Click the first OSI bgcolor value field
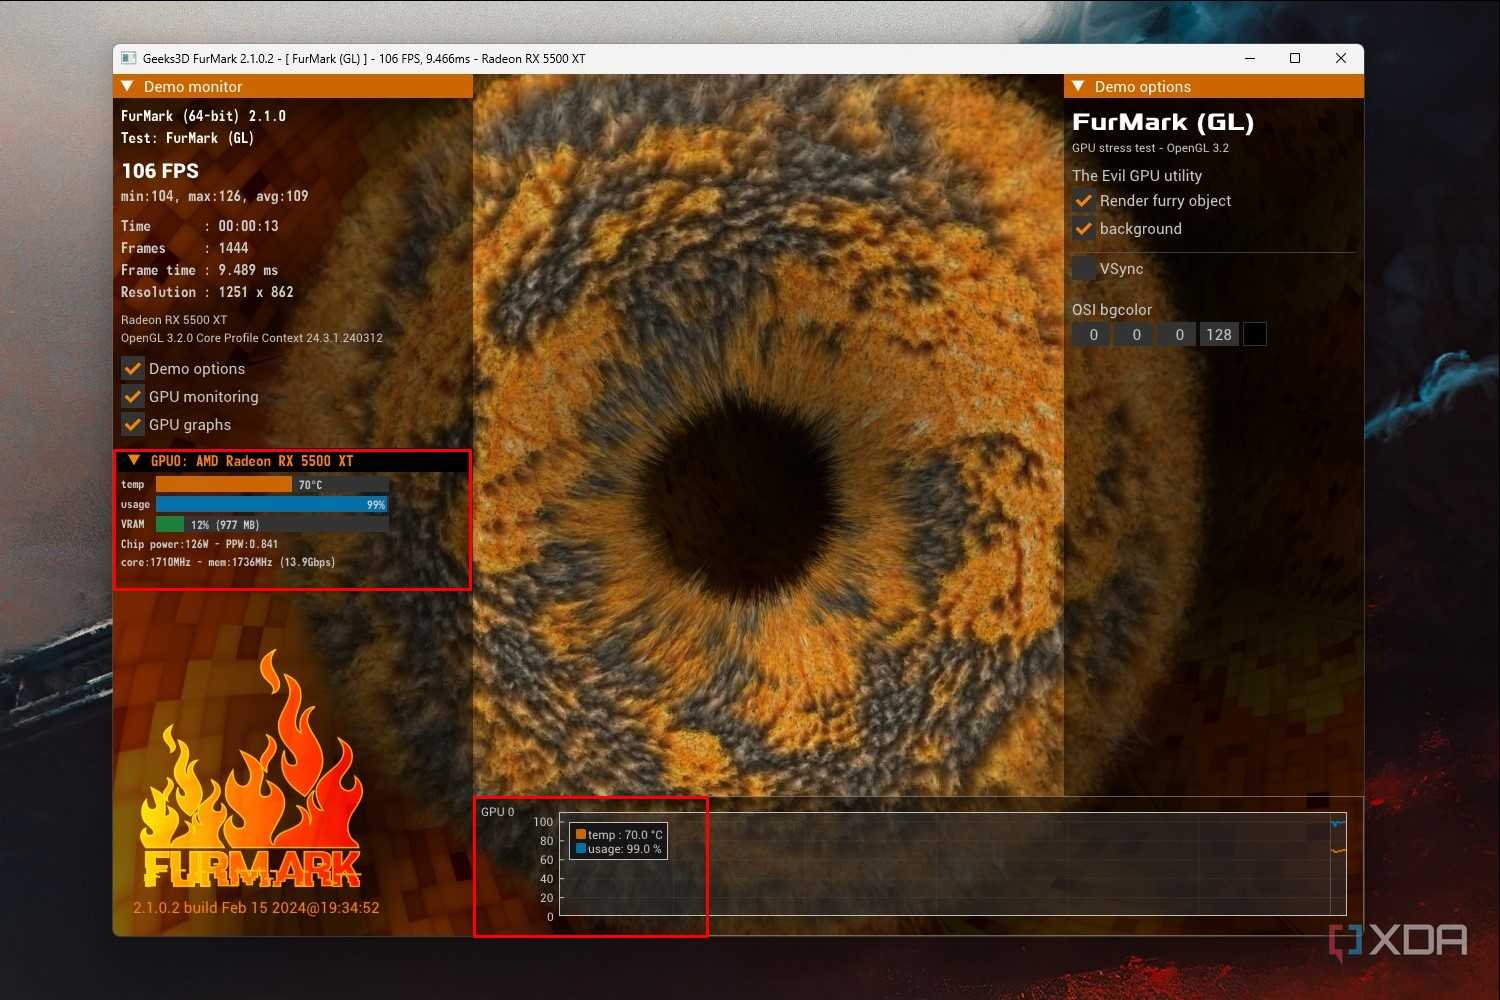Viewport: 1500px width, 1000px height. 1092,334
